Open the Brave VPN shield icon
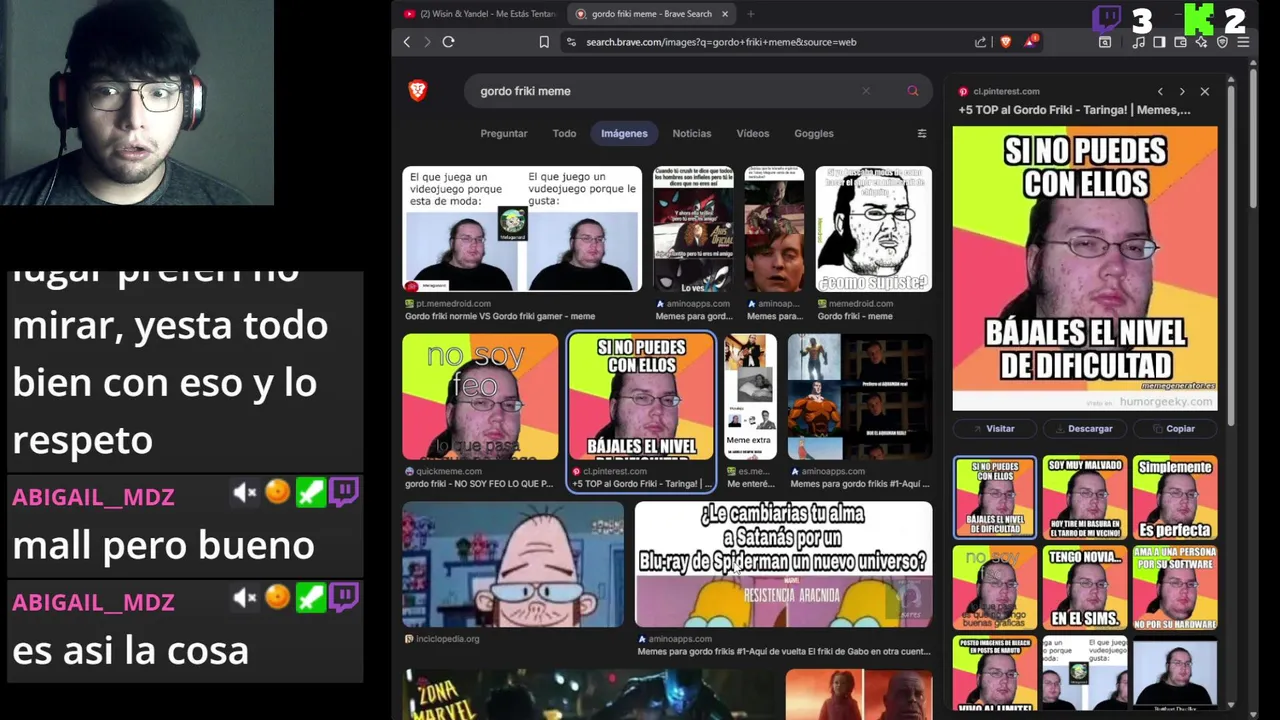This screenshot has width=1280, height=720. click(1222, 42)
